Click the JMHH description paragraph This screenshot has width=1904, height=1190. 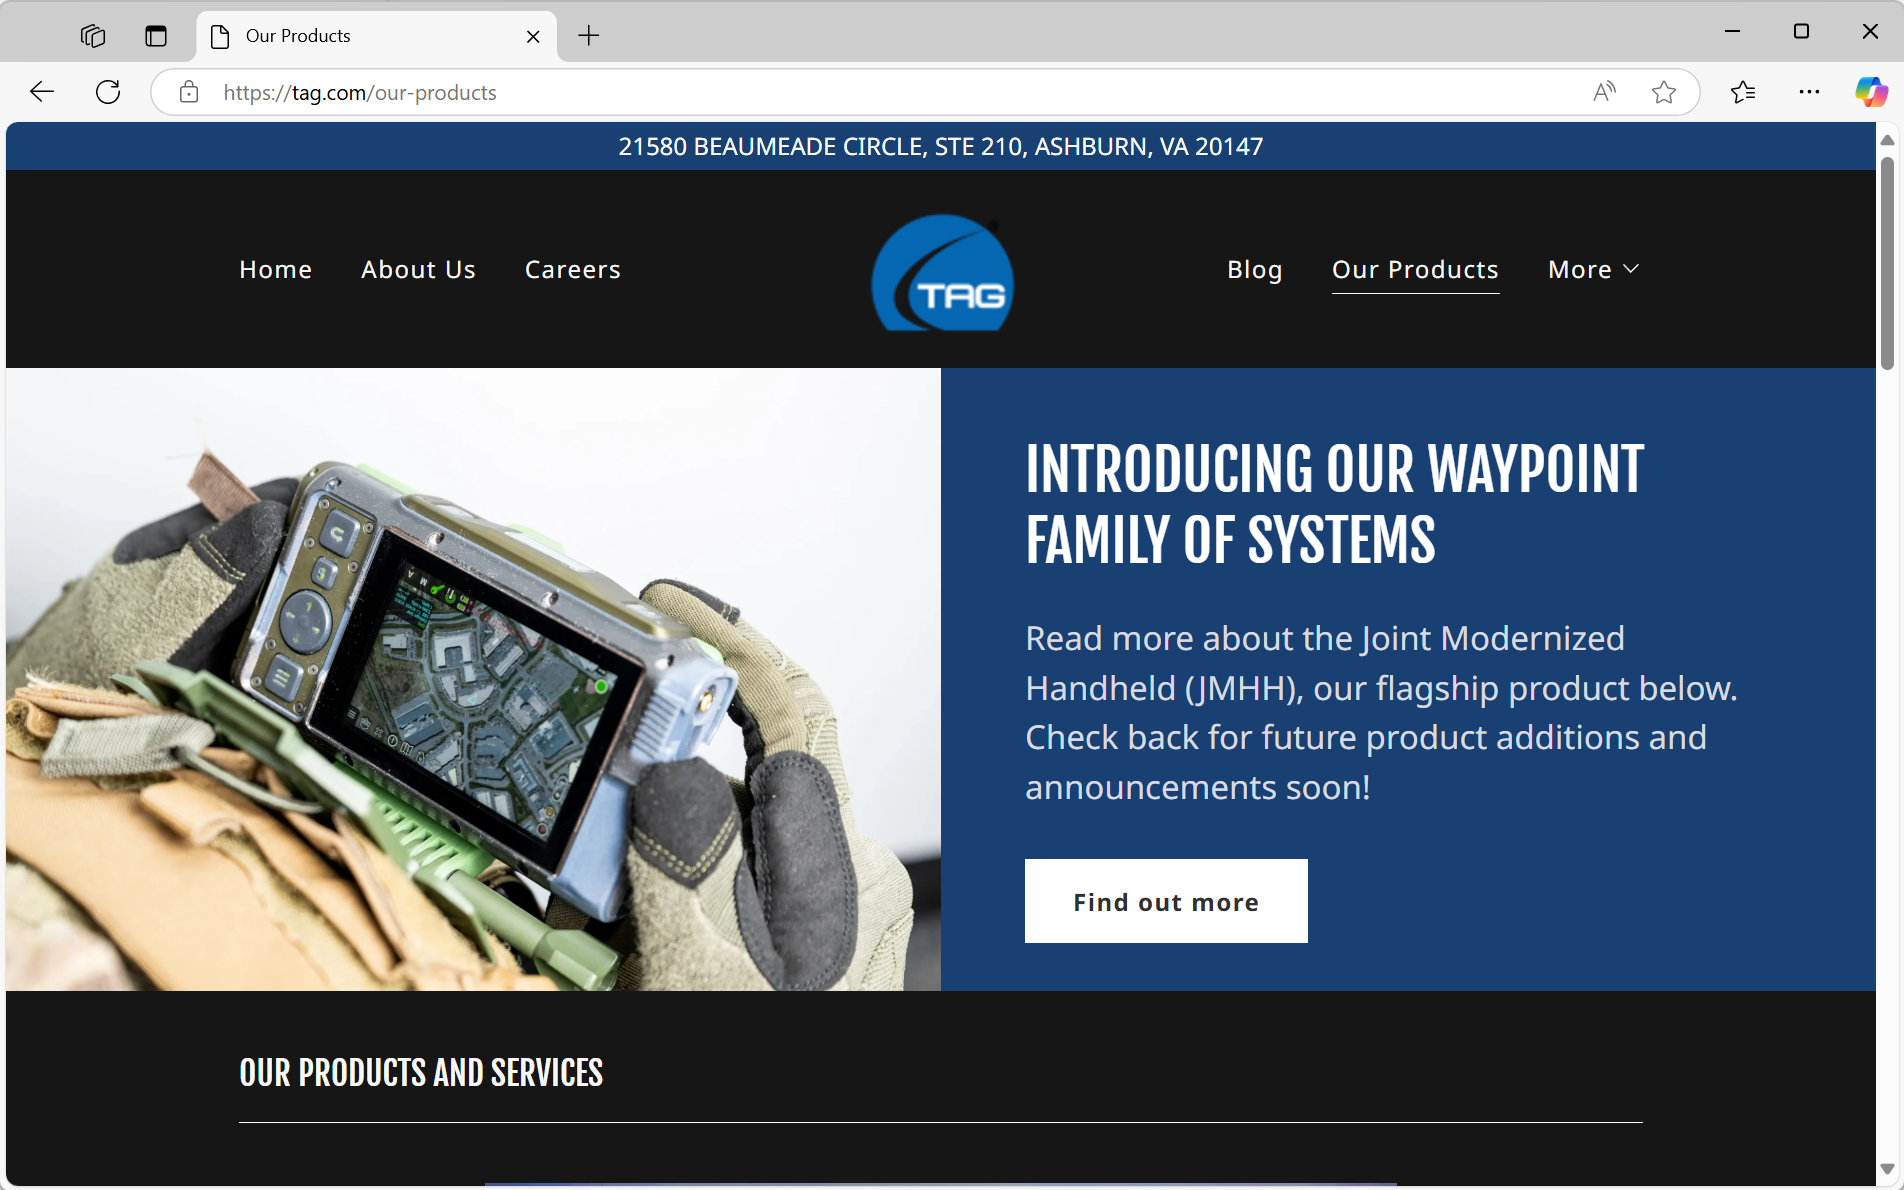pyautogui.click(x=1381, y=713)
